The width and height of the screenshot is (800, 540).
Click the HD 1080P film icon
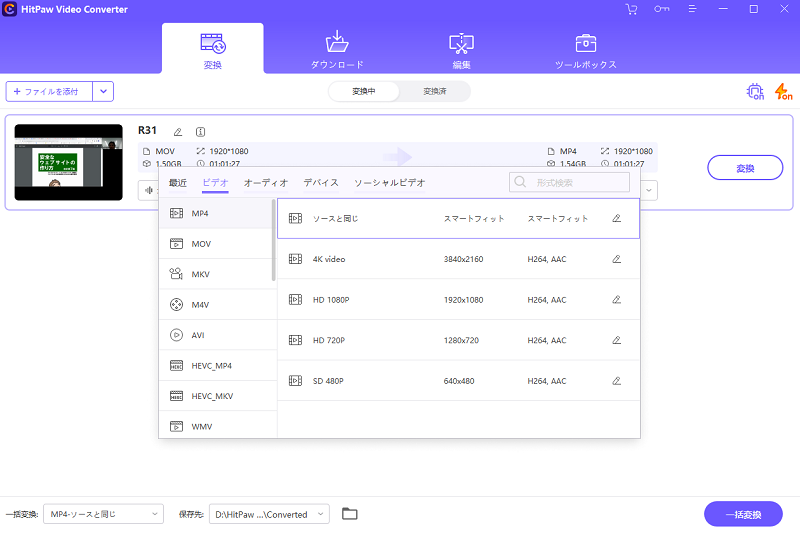295,300
